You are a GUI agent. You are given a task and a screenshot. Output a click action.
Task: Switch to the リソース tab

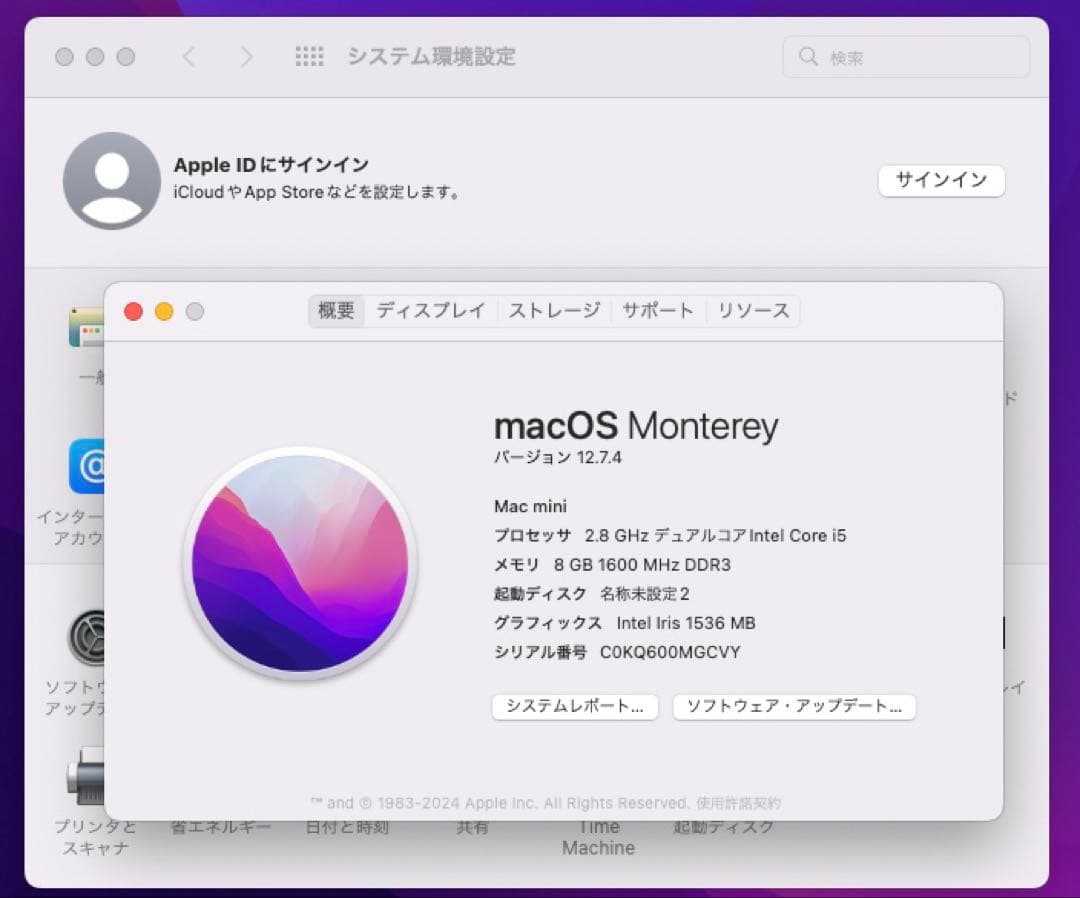pyautogui.click(x=753, y=311)
